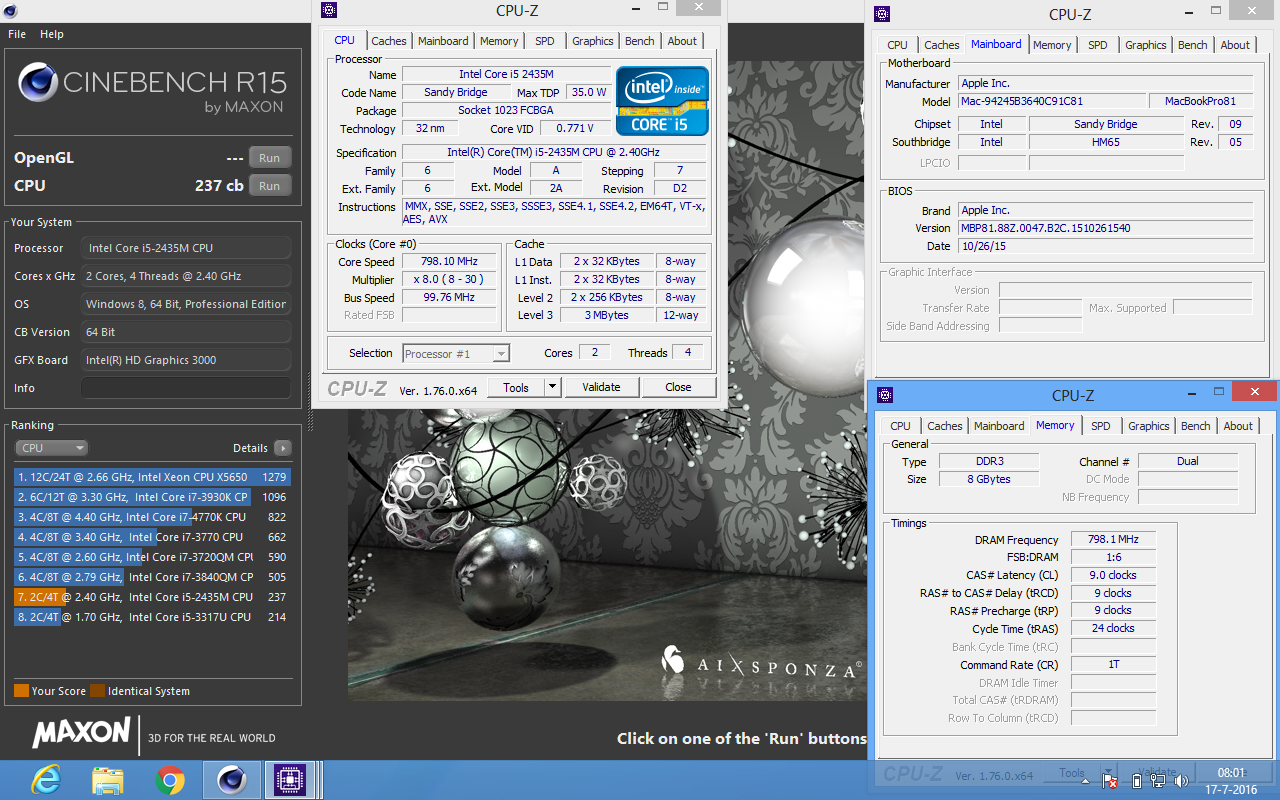Run the CPU benchmark showing 237 cb
The width and height of the screenshot is (1280, 800).
pyautogui.click(x=270, y=186)
